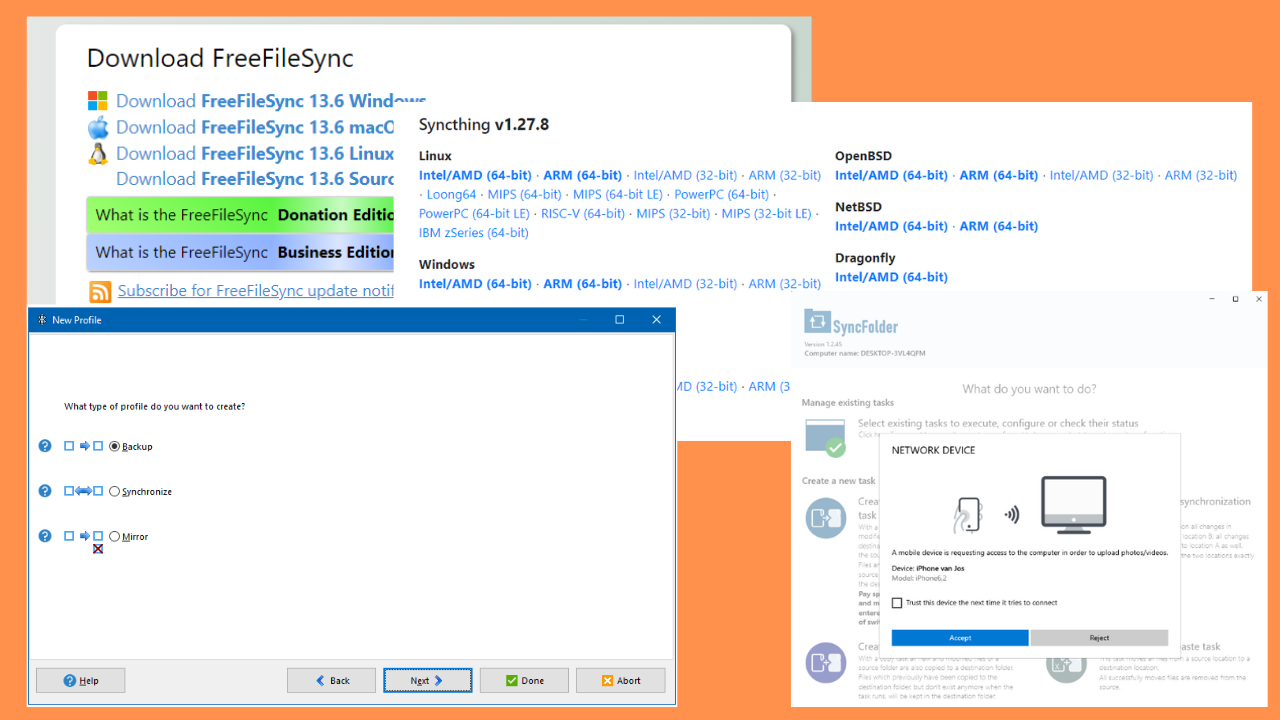Click the RISC-V (64-bit) link
This screenshot has width=1280, height=720.
click(x=583, y=213)
